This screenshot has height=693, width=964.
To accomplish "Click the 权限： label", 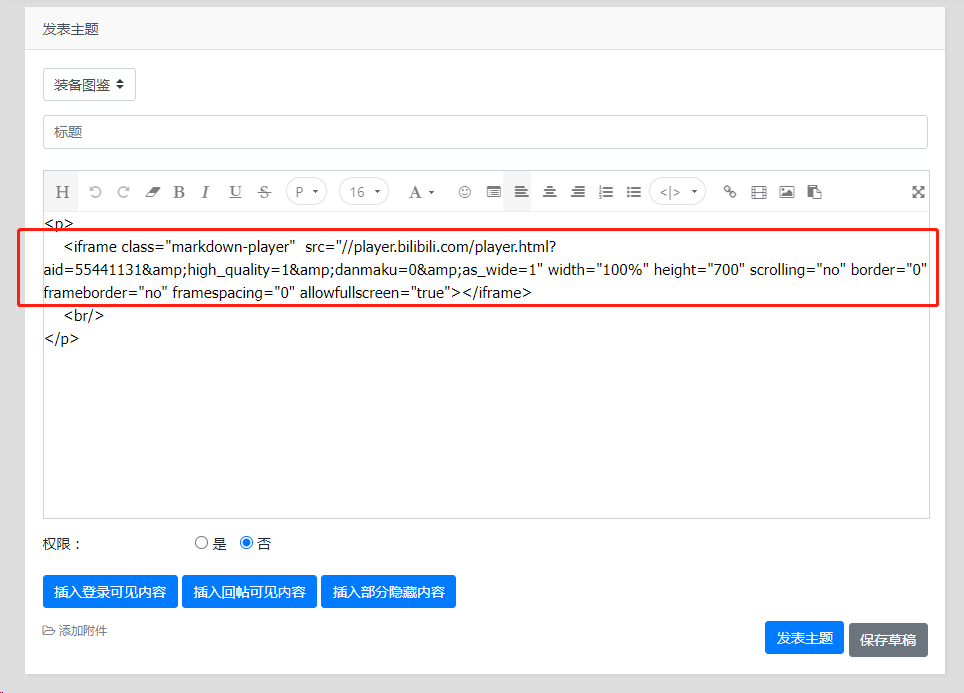I will pos(61,544).
